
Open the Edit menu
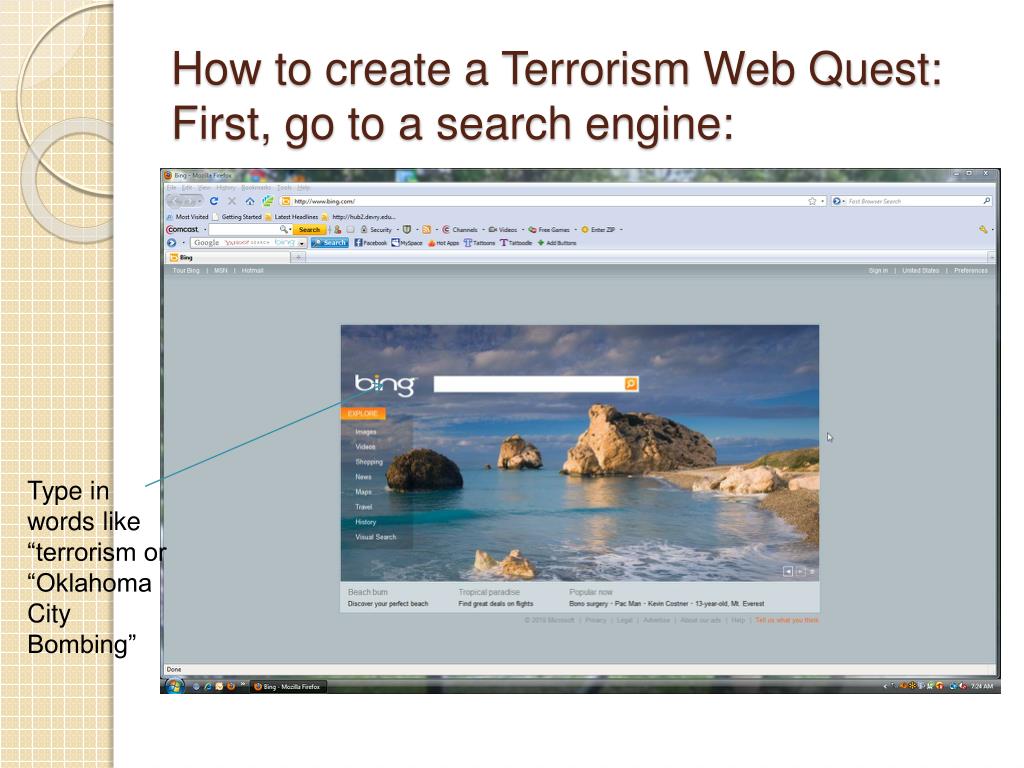click(x=187, y=187)
